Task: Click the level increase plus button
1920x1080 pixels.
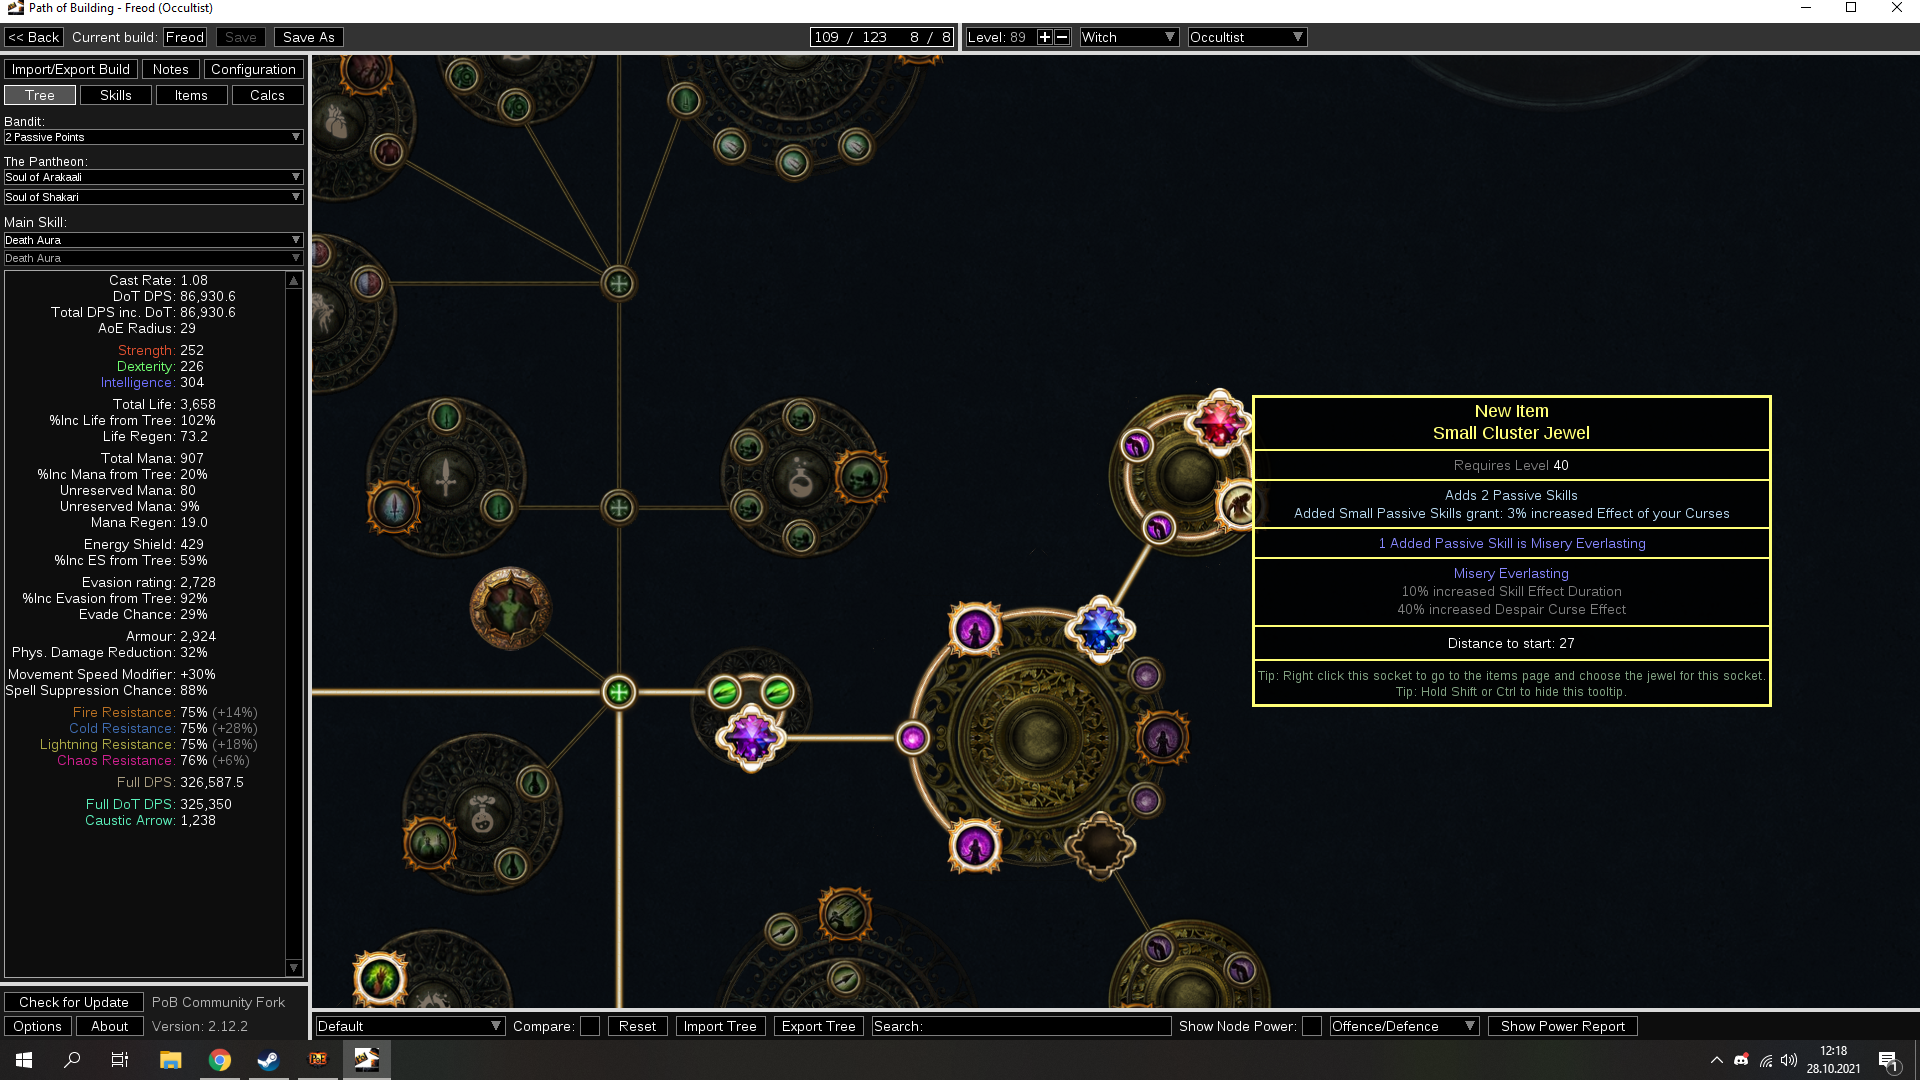Action: click(1045, 37)
